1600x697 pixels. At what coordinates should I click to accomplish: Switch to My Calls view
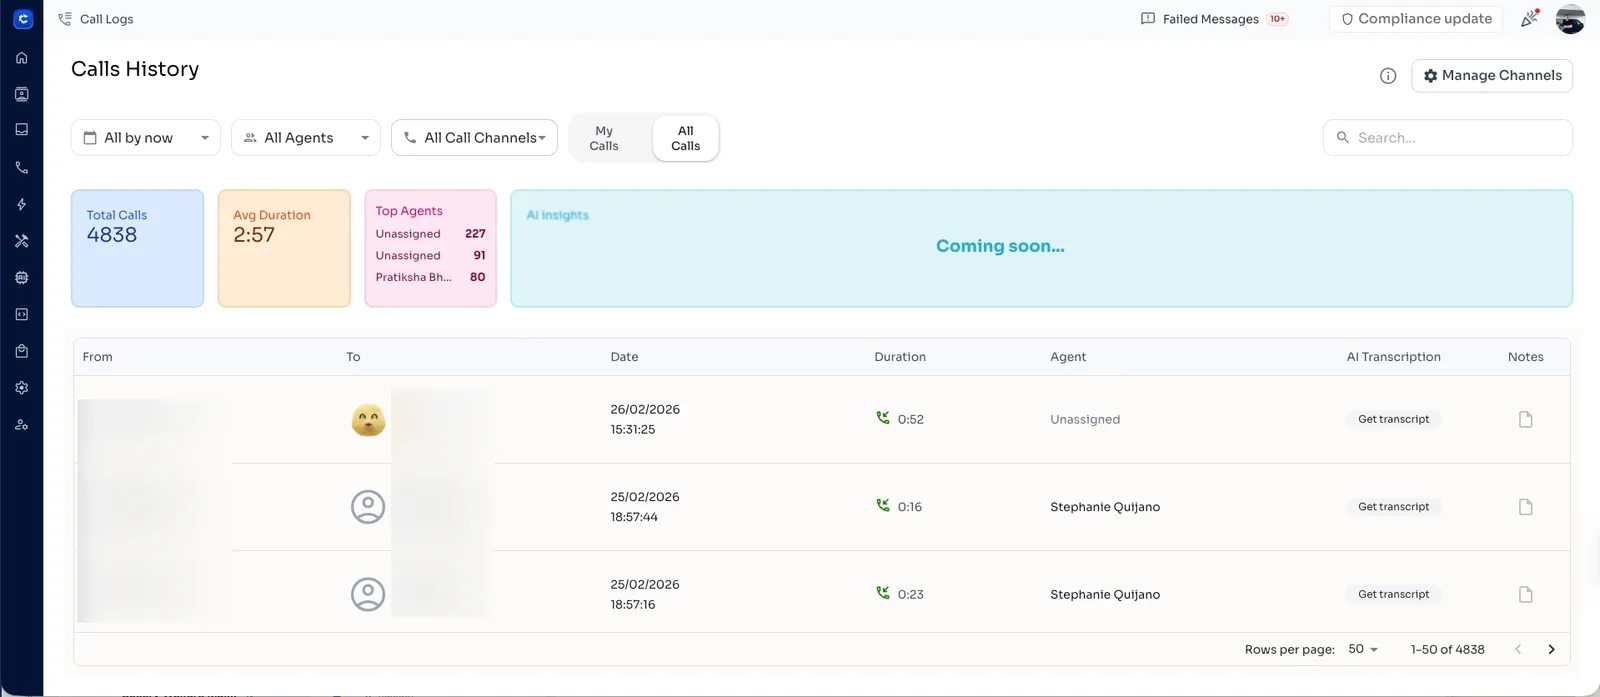coord(604,138)
